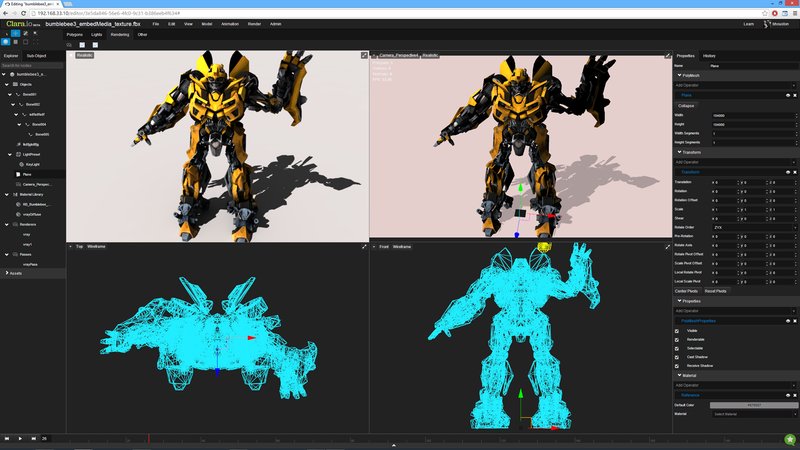
Task: Maximize the Front wireframe viewport
Action: coord(667,246)
